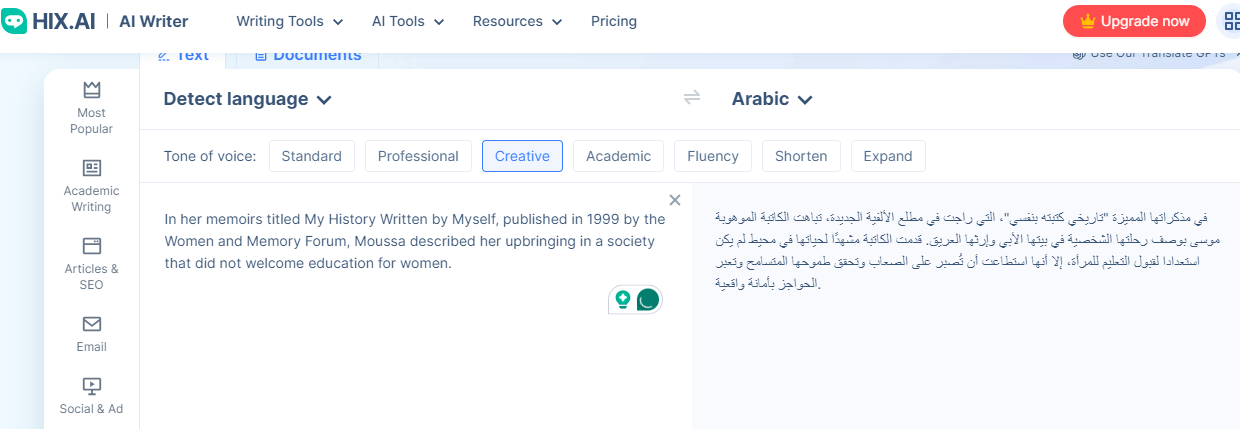Screen dimensions: 1240x429
Task: Click the HIX.AI logo
Action: 47,21
